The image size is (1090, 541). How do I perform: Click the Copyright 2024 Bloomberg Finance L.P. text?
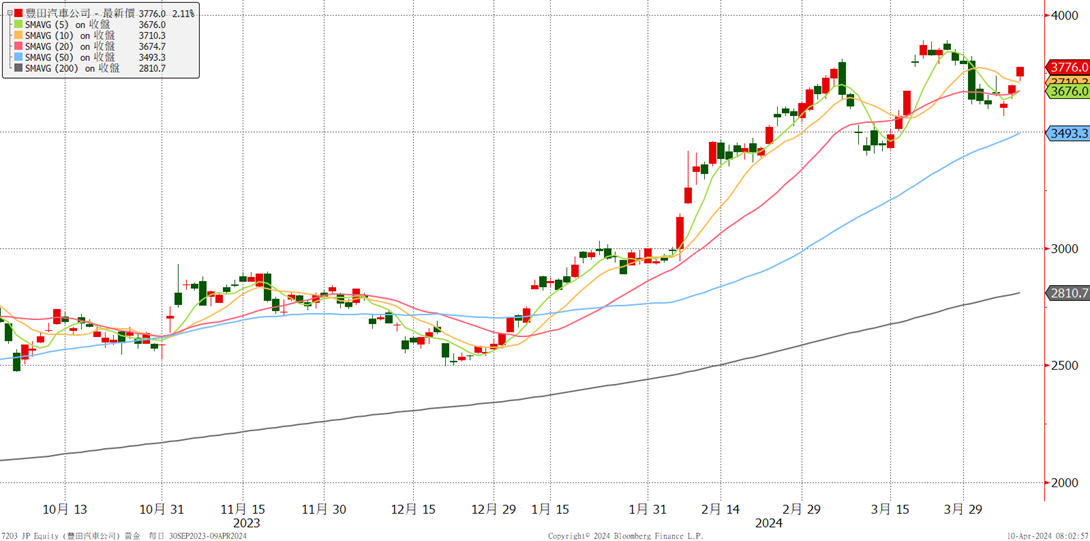(626, 536)
